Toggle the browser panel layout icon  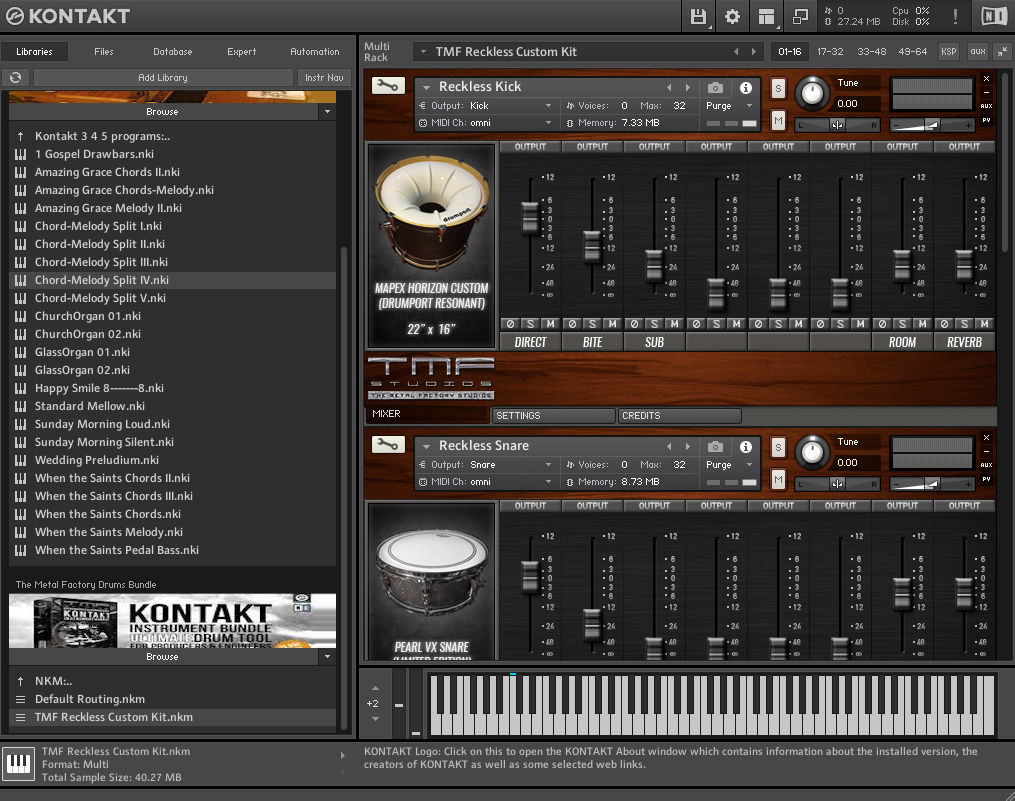click(766, 16)
